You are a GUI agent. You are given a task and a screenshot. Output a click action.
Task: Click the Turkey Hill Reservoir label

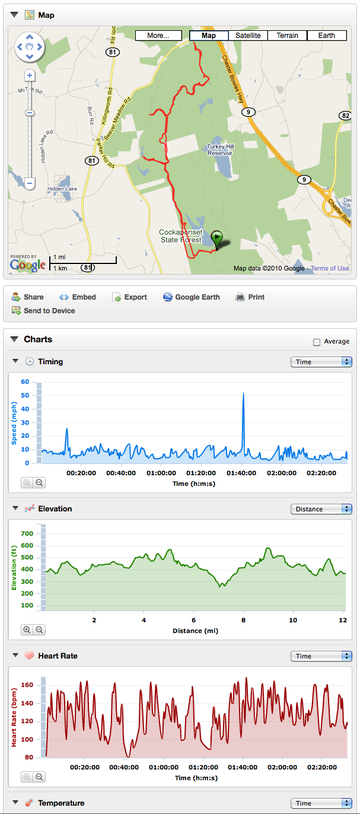(219, 150)
